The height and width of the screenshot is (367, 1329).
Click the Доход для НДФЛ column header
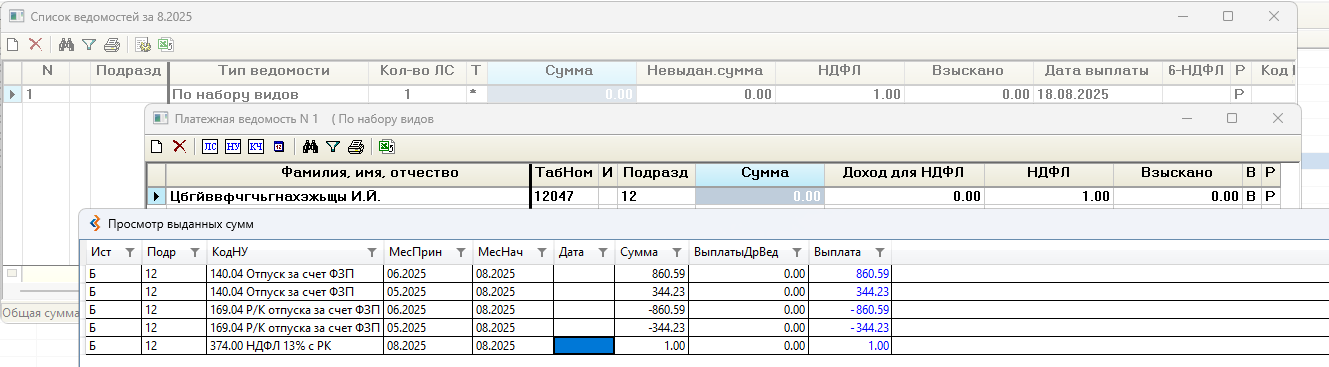coord(903,173)
